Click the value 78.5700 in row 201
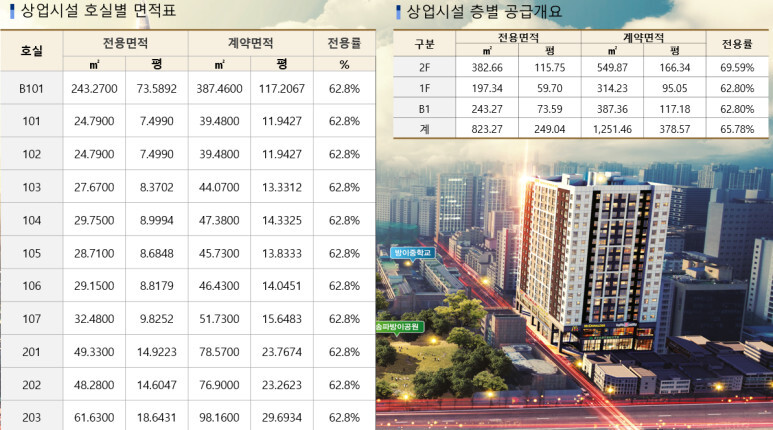Viewport: 773px width, 430px height. click(219, 352)
